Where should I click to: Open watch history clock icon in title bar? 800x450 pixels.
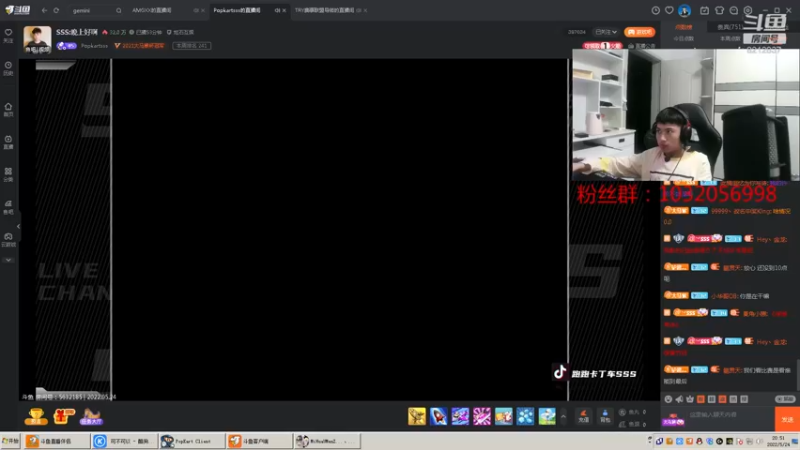(x=656, y=10)
